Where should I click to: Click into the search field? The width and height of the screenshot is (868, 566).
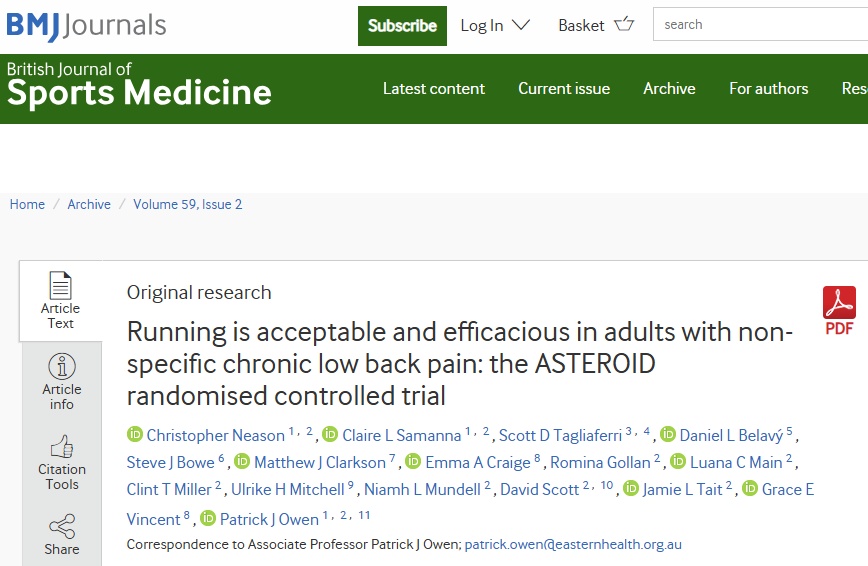click(760, 25)
